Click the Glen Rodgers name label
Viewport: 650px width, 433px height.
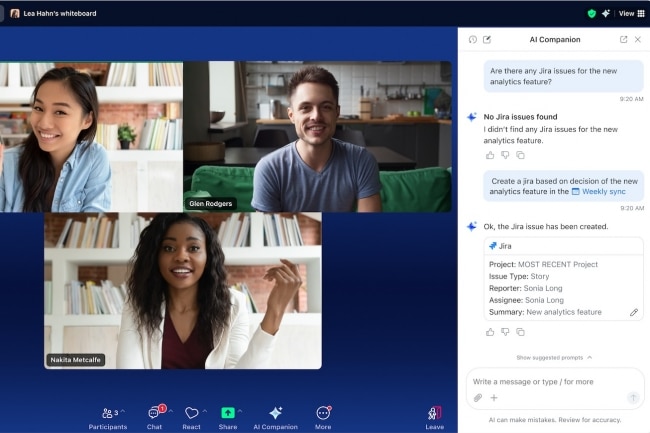point(211,203)
